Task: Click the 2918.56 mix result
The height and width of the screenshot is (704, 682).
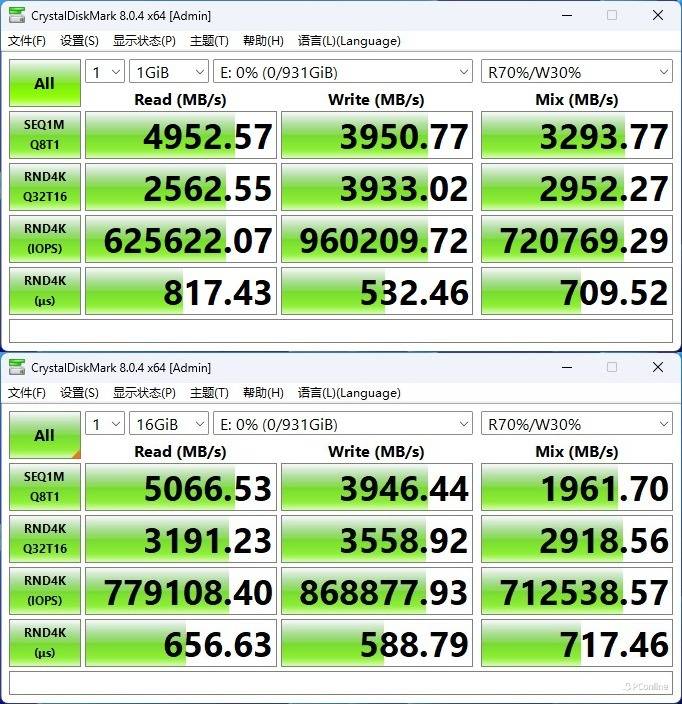Action: click(576, 539)
